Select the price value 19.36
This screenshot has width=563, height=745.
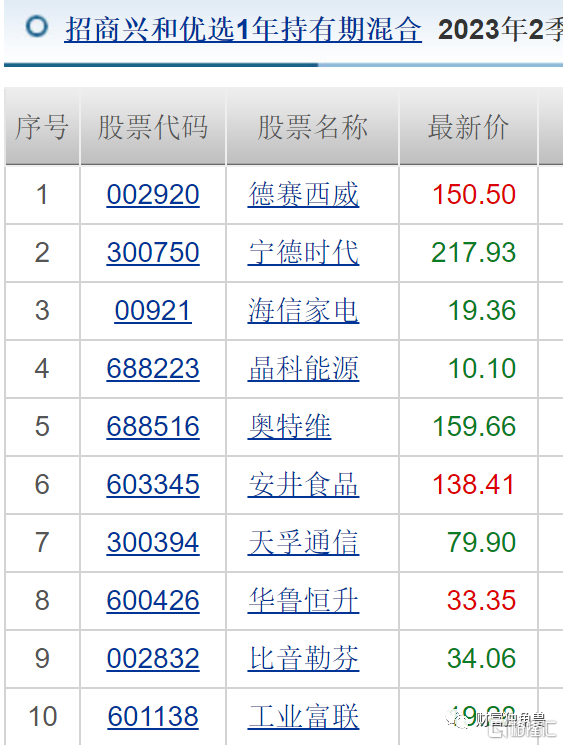point(482,311)
